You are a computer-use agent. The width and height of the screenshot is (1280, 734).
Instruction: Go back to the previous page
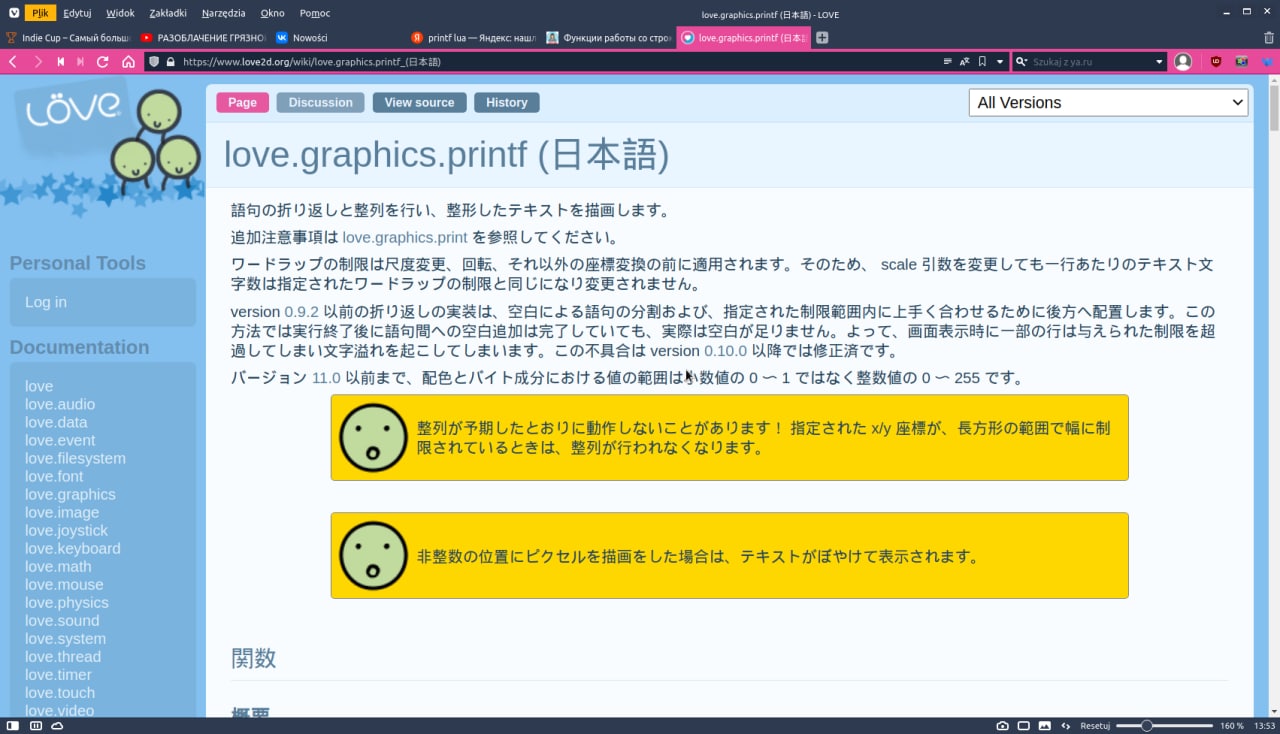tap(13, 62)
